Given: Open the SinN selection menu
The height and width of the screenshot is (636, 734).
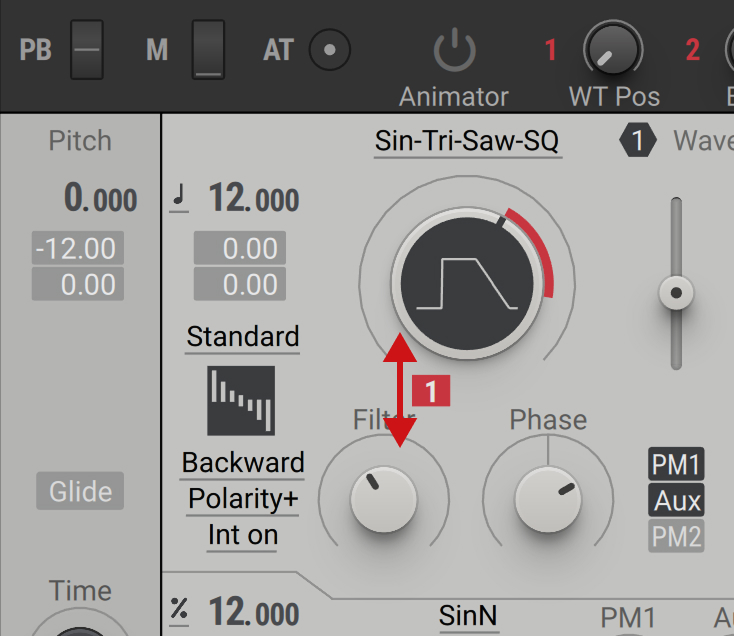Looking at the screenshot, I should pos(468,617).
